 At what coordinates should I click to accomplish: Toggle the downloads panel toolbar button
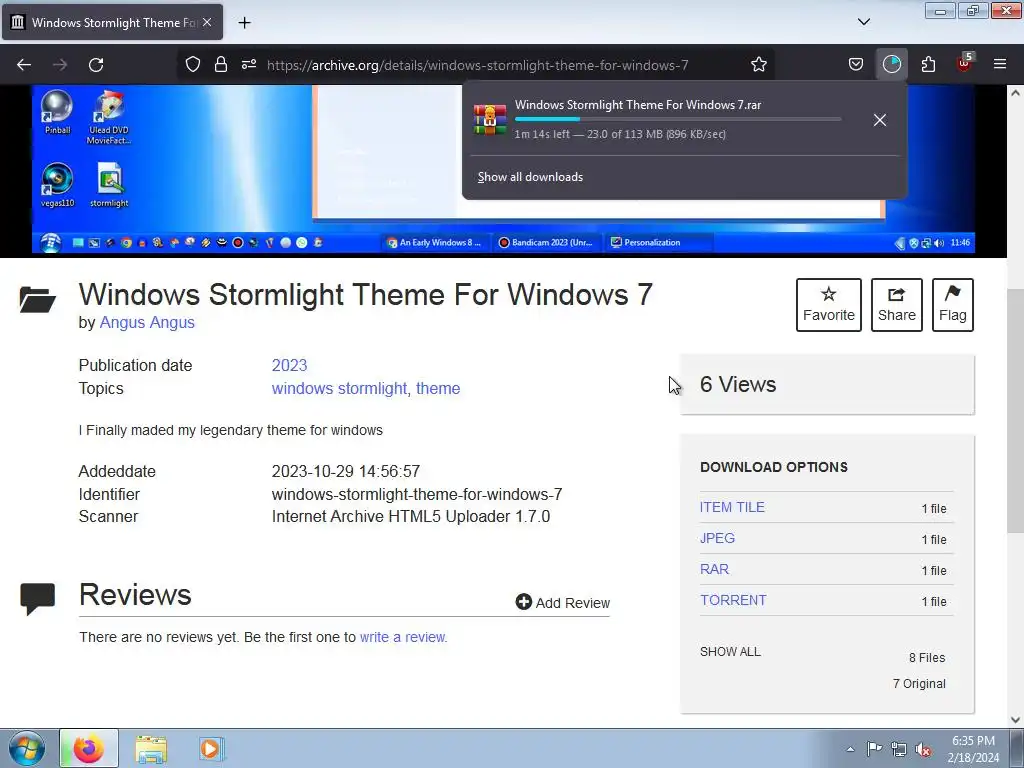coord(891,64)
